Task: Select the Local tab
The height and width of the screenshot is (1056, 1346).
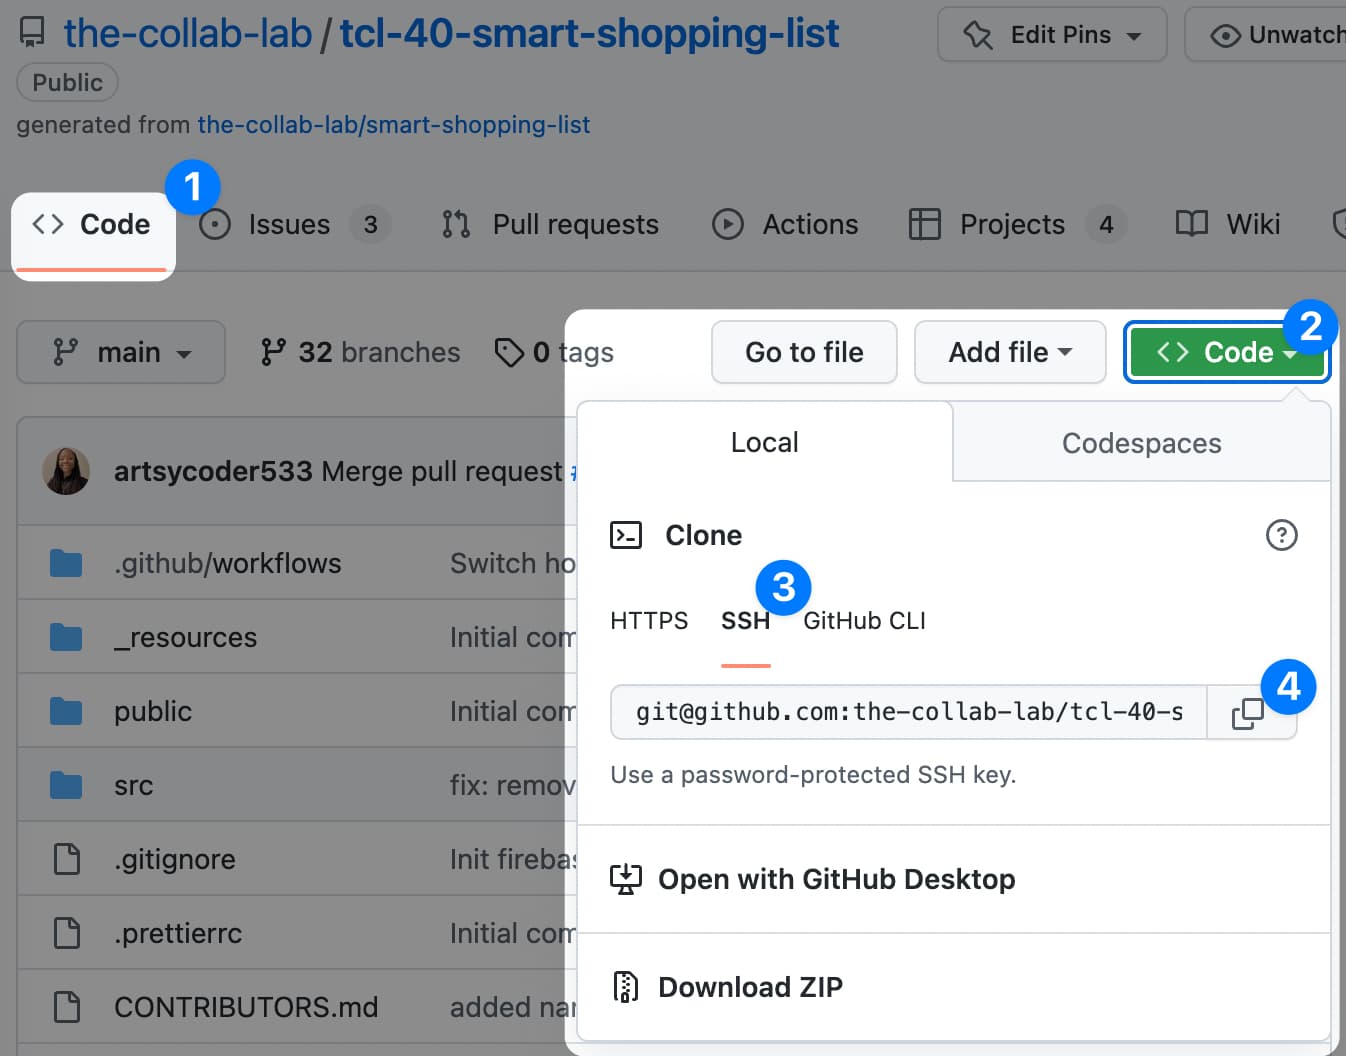Action: coord(765,442)
